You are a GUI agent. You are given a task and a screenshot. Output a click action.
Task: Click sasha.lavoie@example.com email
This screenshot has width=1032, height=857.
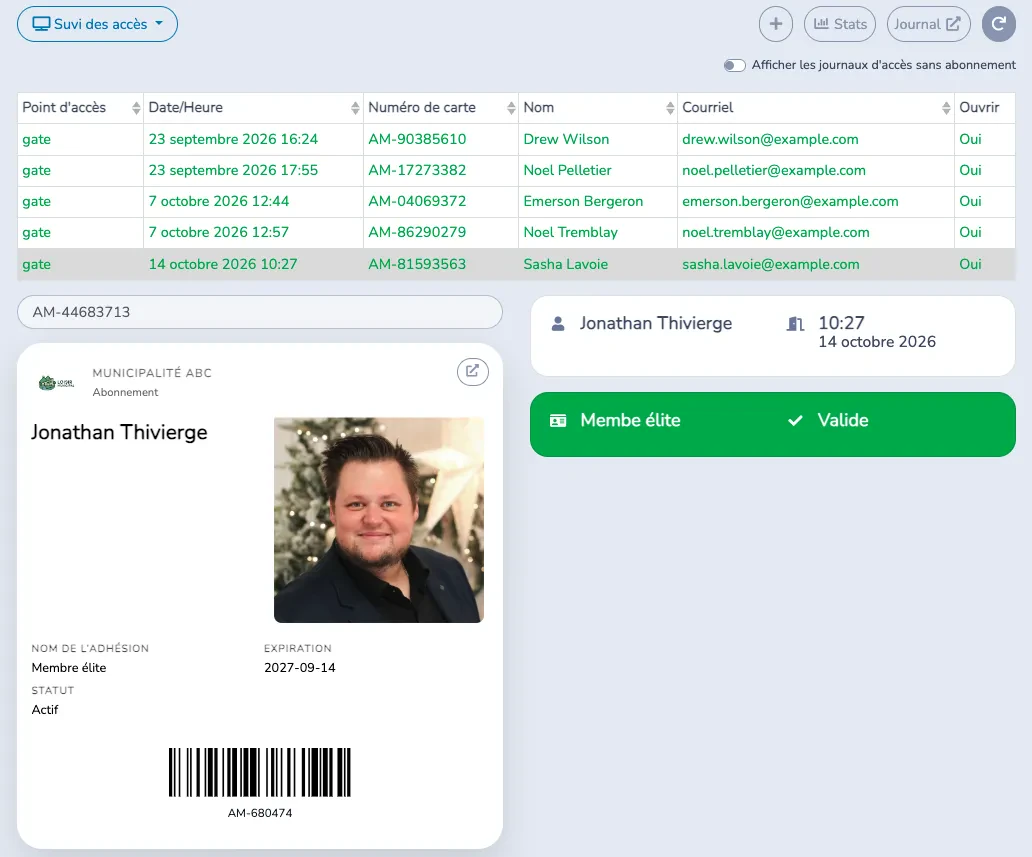(x=771, y=264)
